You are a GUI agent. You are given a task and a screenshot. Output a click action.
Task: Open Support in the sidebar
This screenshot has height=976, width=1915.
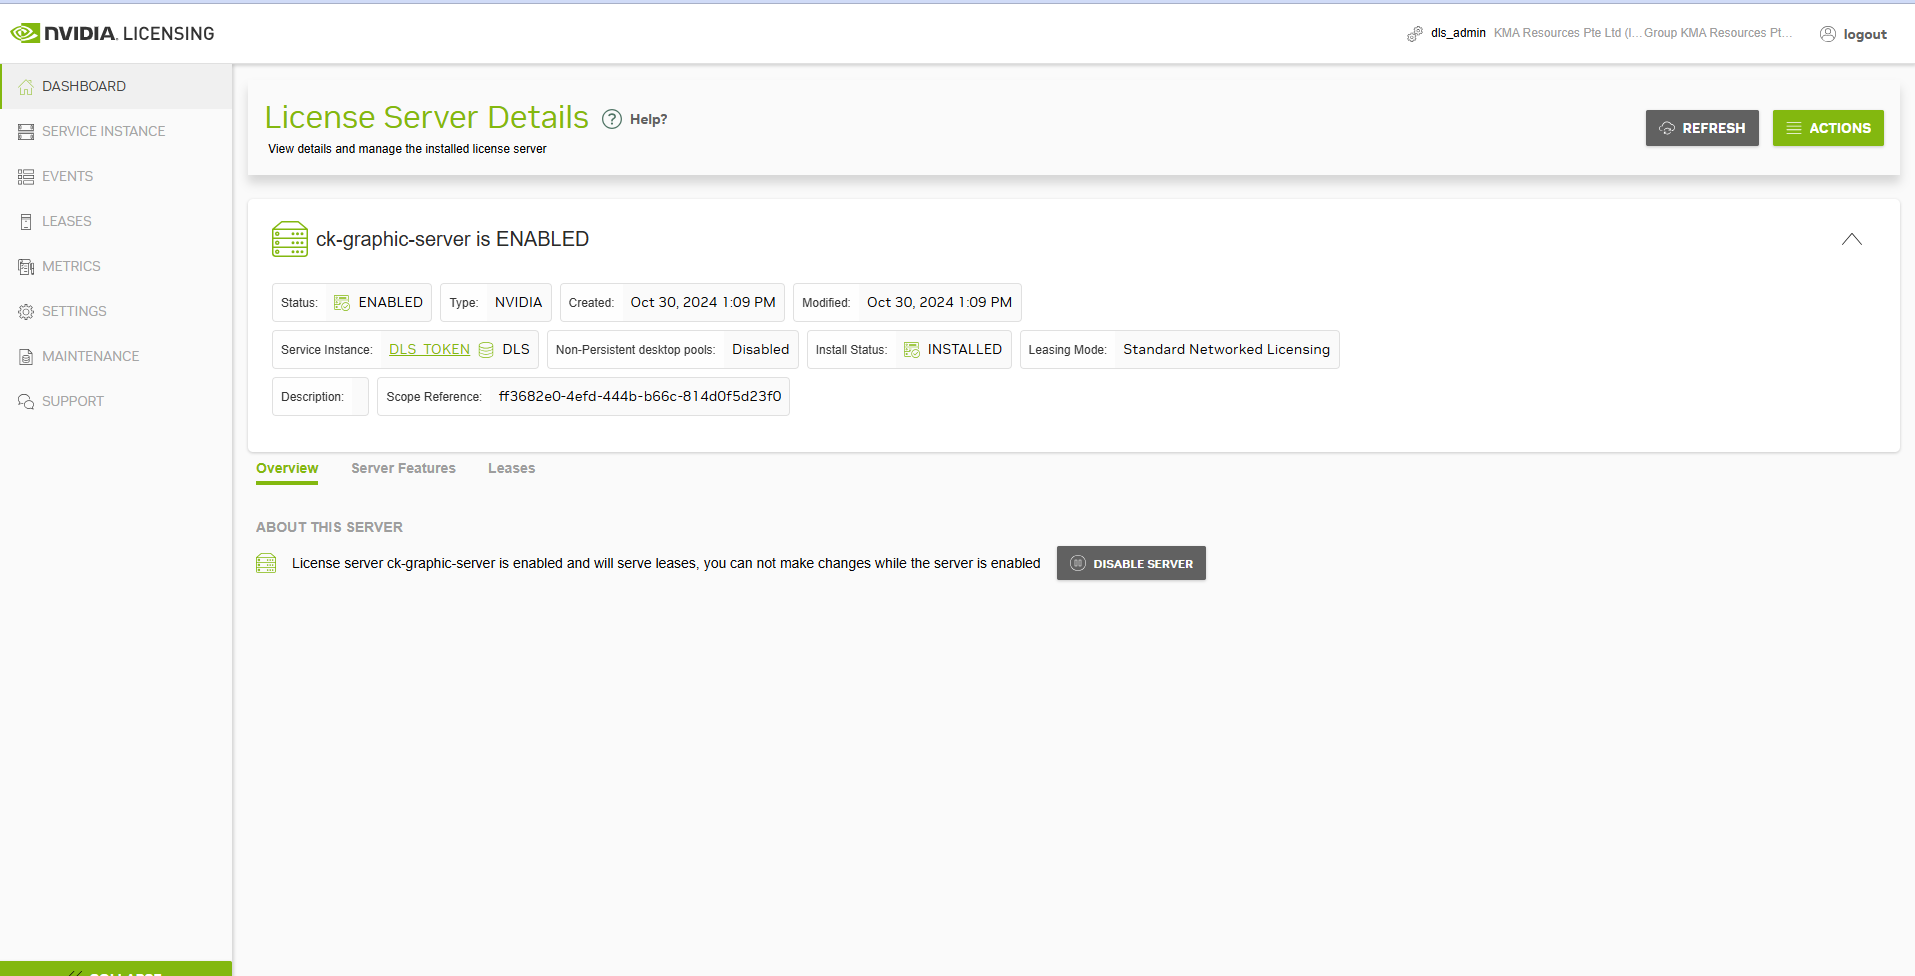[117, 401]
